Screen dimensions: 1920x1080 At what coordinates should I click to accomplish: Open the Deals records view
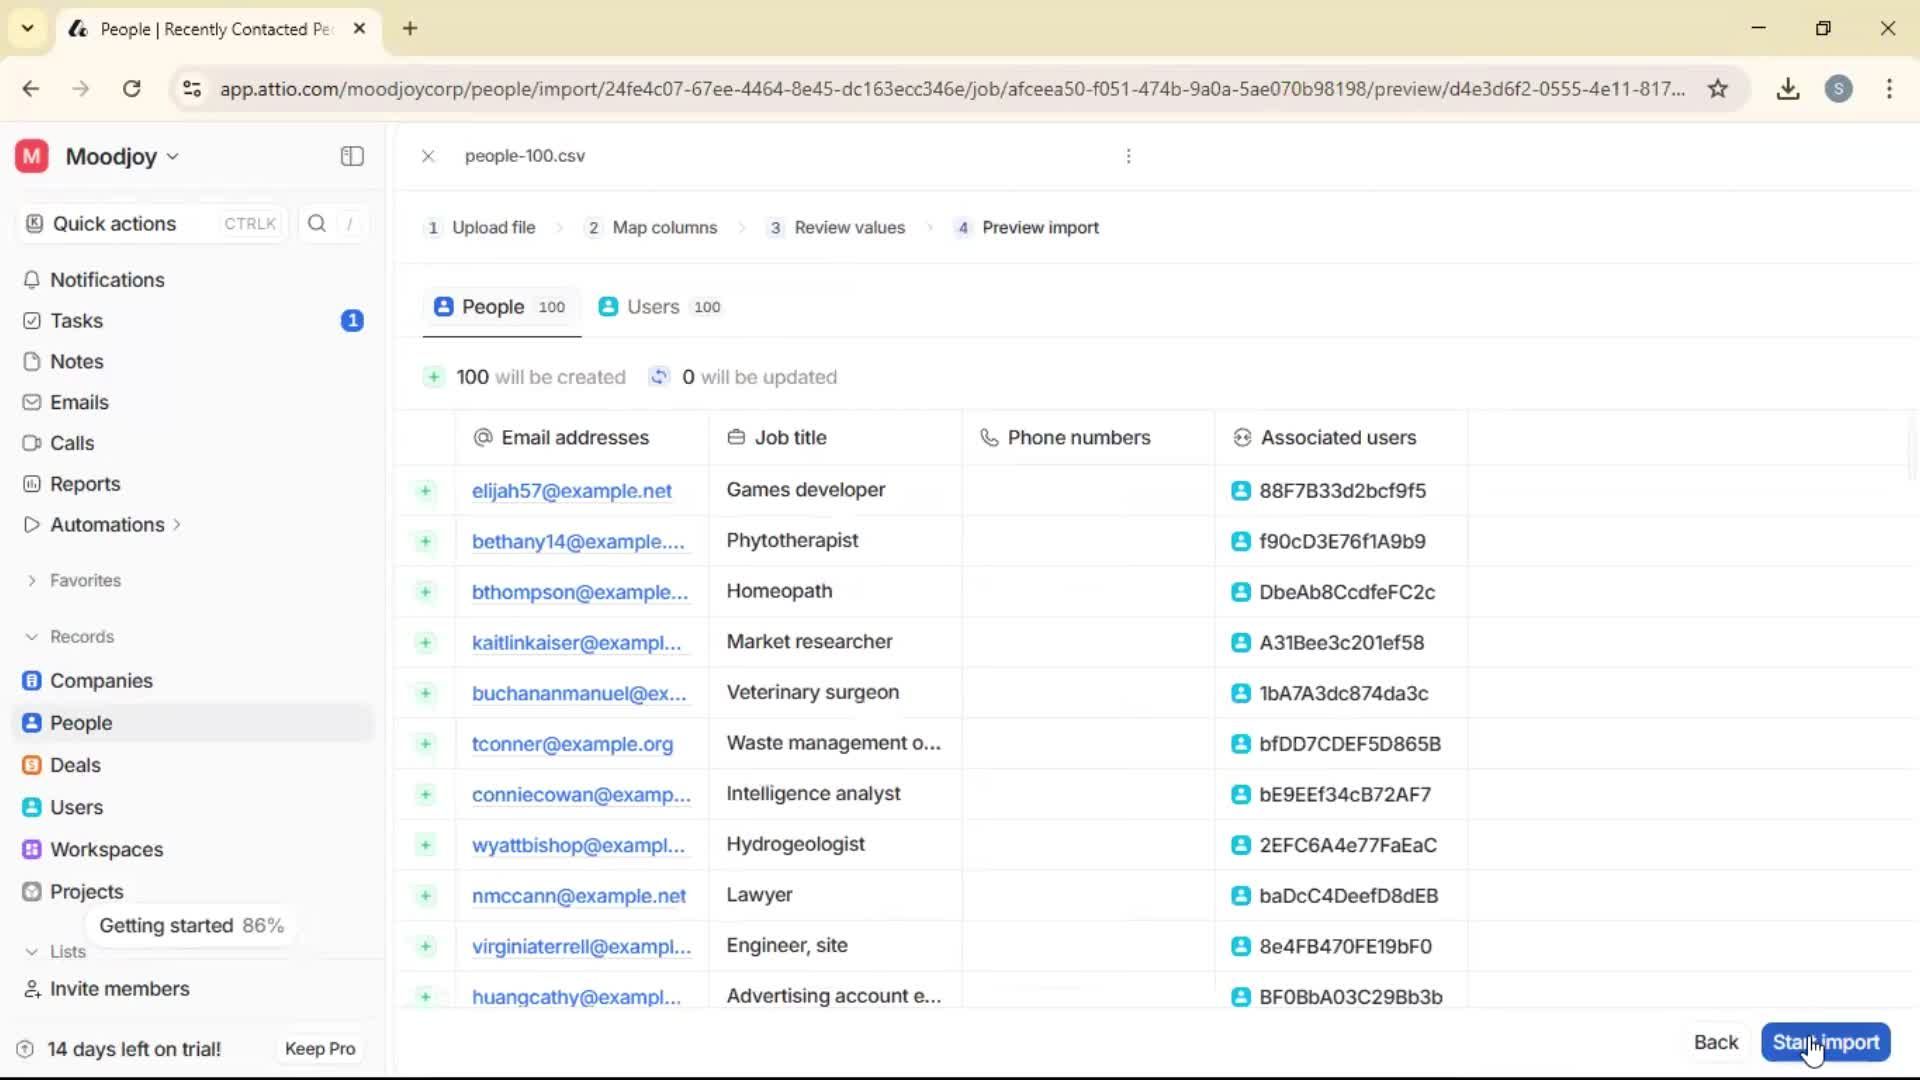coord(75,765)
